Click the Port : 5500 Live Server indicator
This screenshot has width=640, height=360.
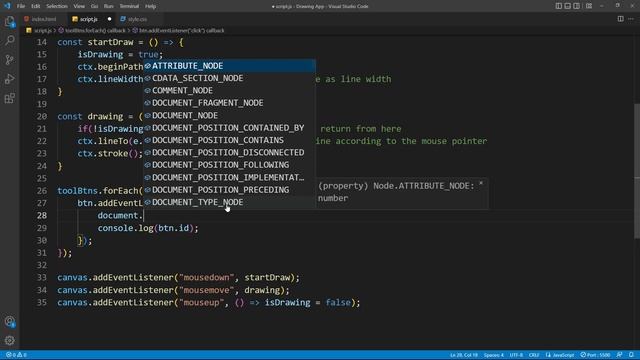coord(596,355)
